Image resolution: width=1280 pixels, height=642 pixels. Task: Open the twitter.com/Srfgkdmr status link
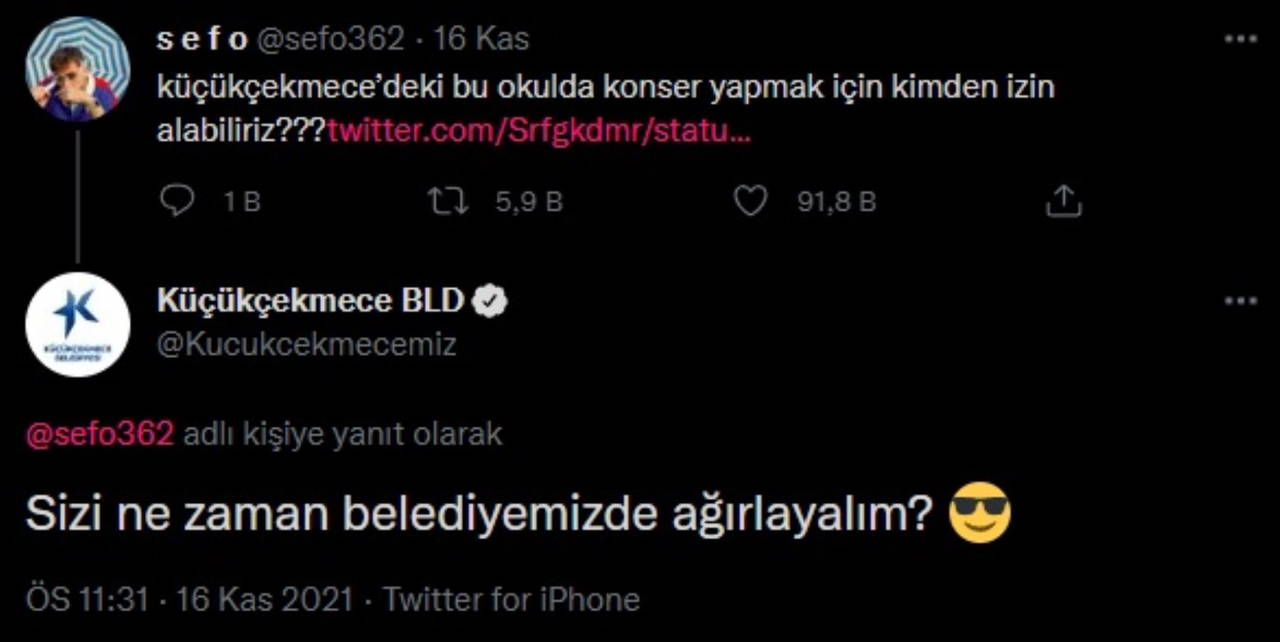tap(539, 131)
